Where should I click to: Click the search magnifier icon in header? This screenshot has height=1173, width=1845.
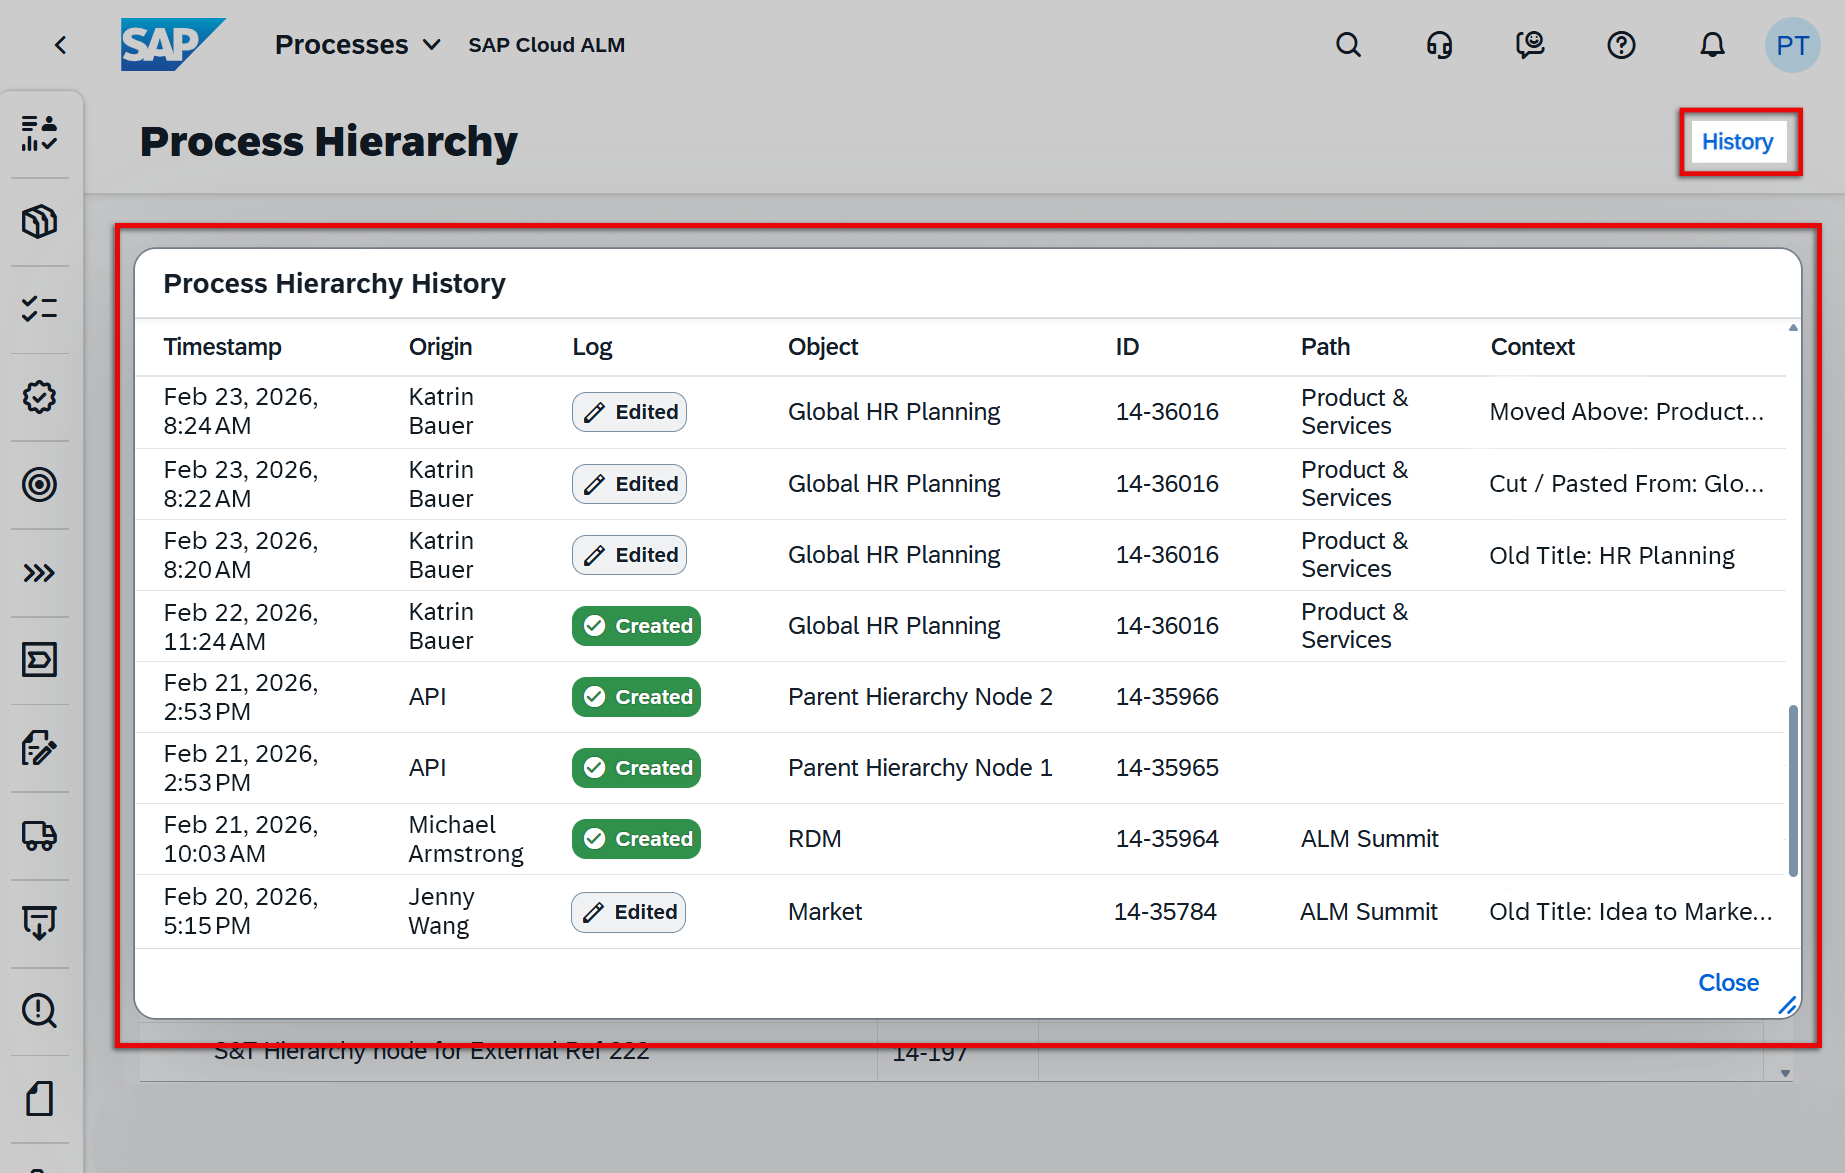[1348, 45]
